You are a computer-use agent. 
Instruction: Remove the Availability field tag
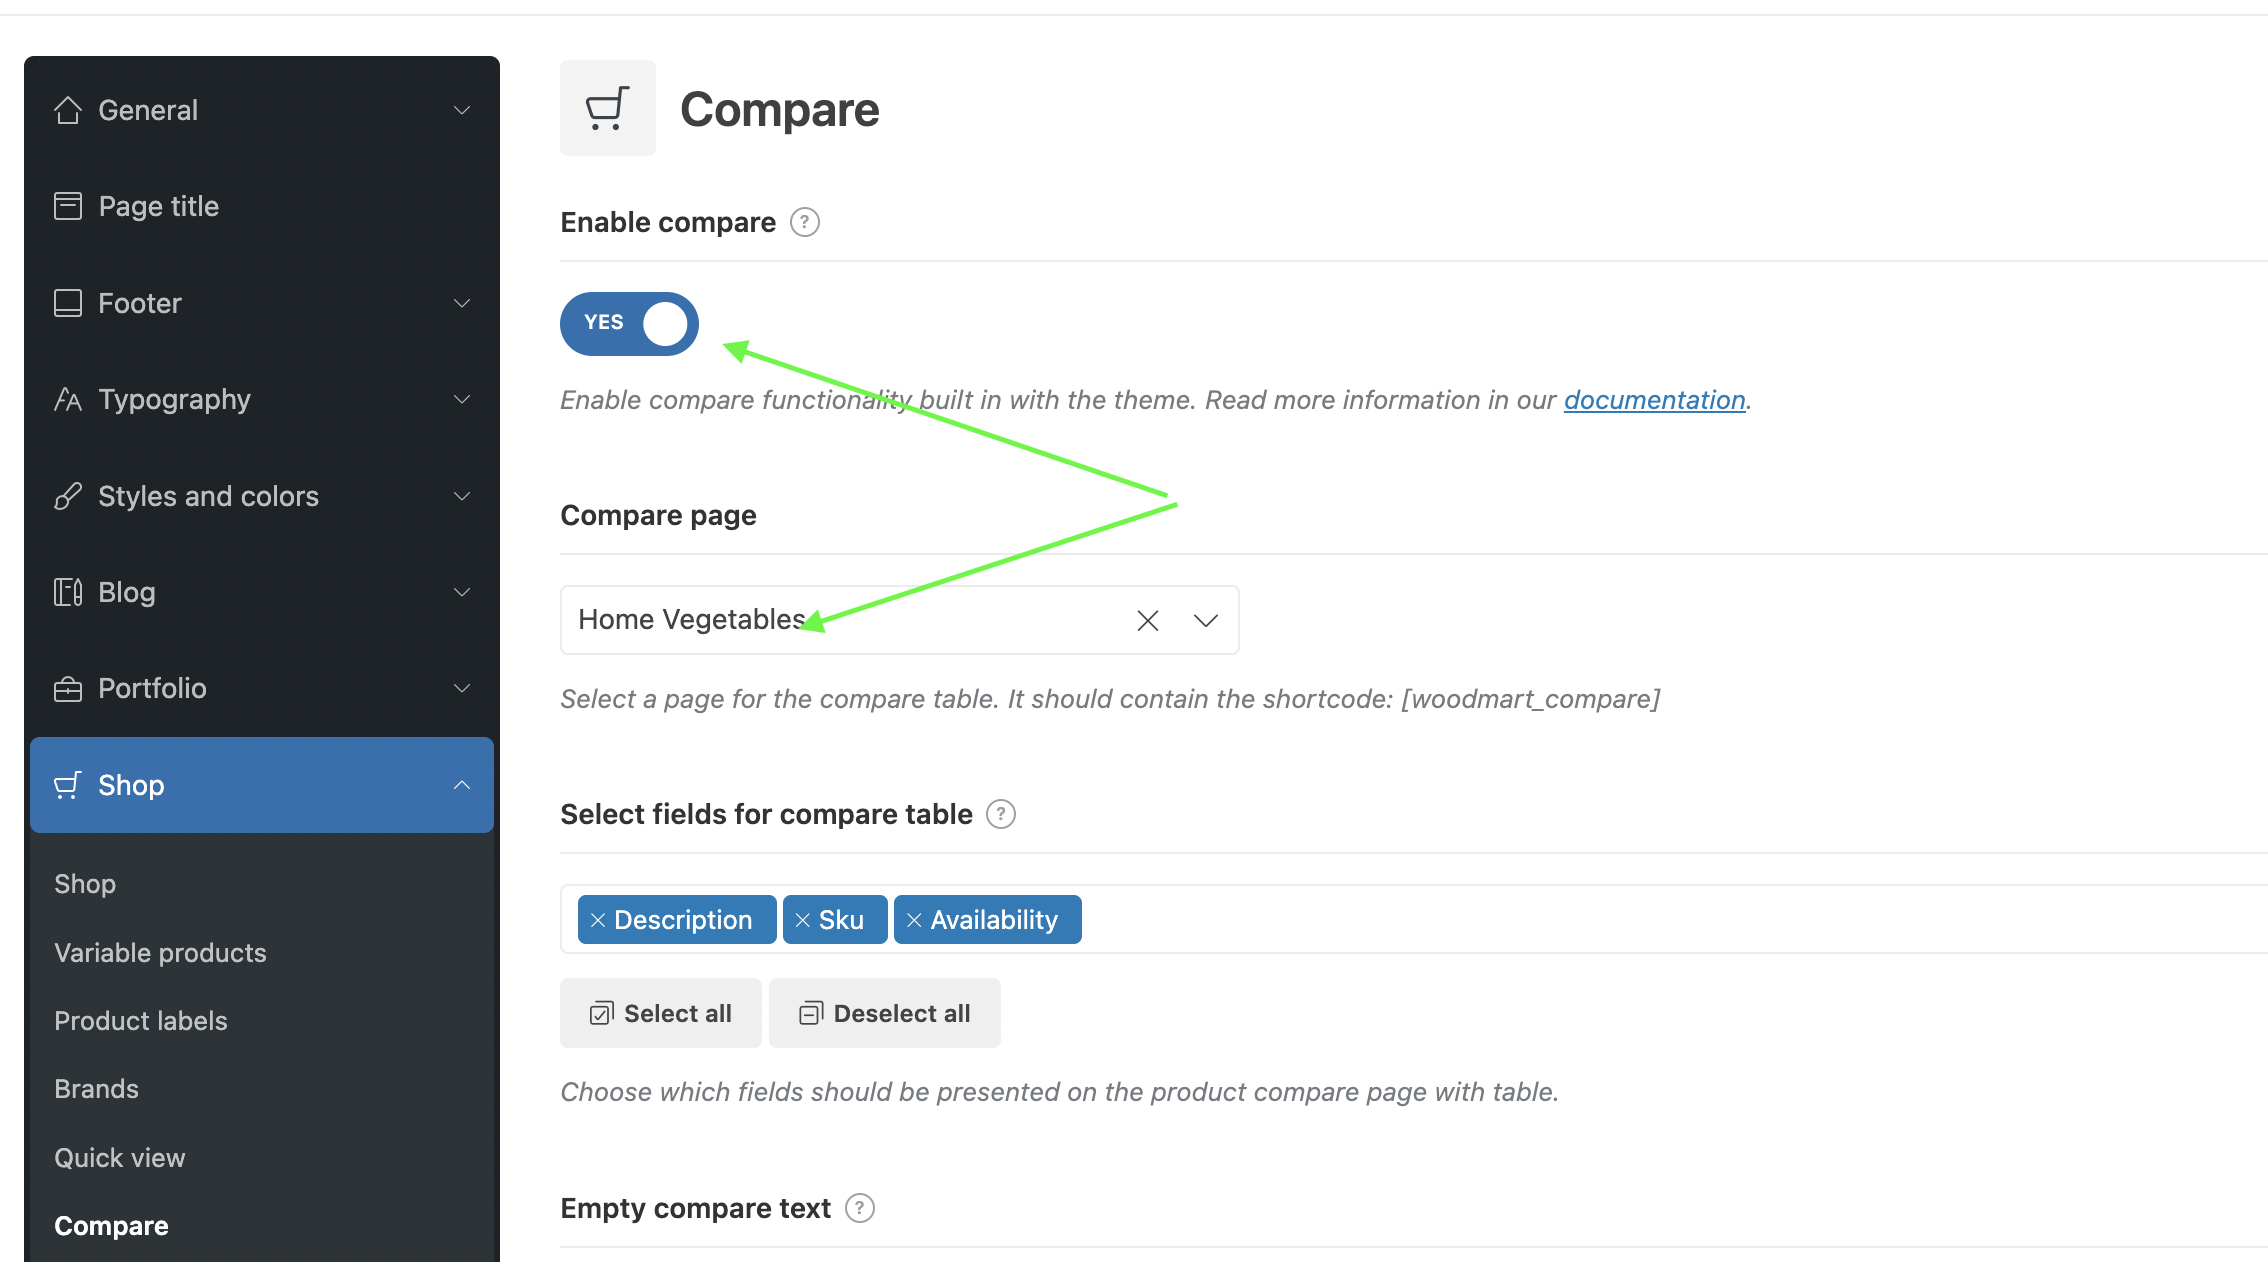click(914, 920)
